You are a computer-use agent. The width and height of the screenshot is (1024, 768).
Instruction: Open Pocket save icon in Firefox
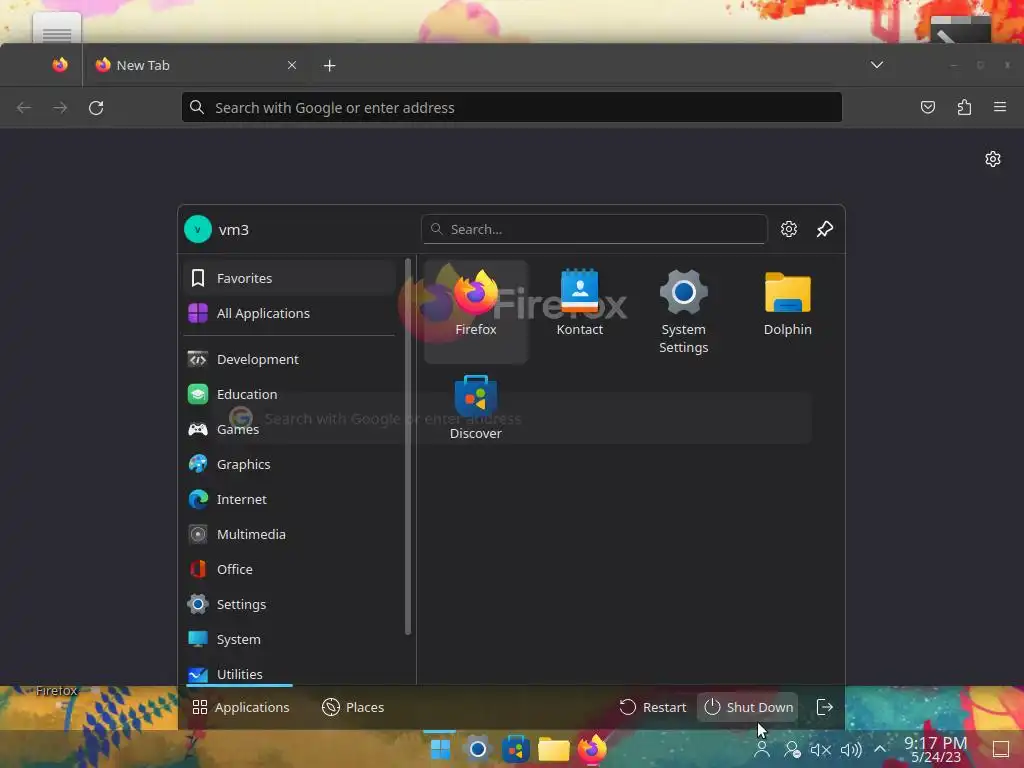click(x=928, y=107)
